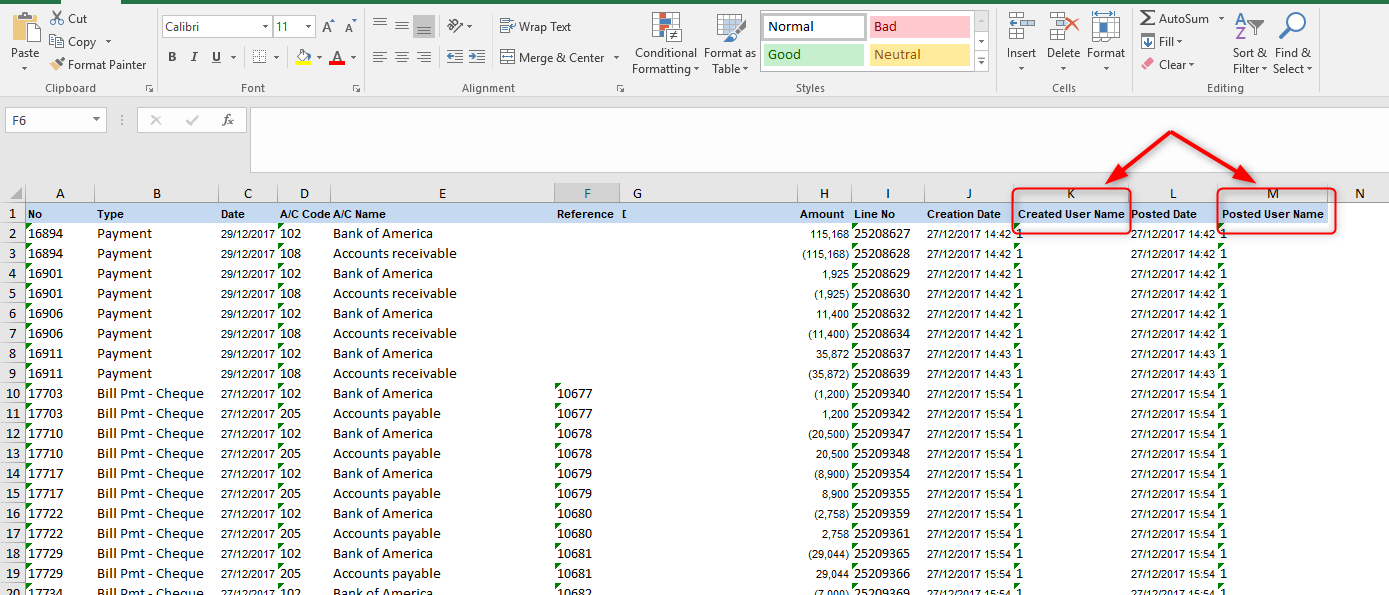Screen dimensions: 1389x595
Task: Expand the font size dropdown
Action: coord(308,27)
